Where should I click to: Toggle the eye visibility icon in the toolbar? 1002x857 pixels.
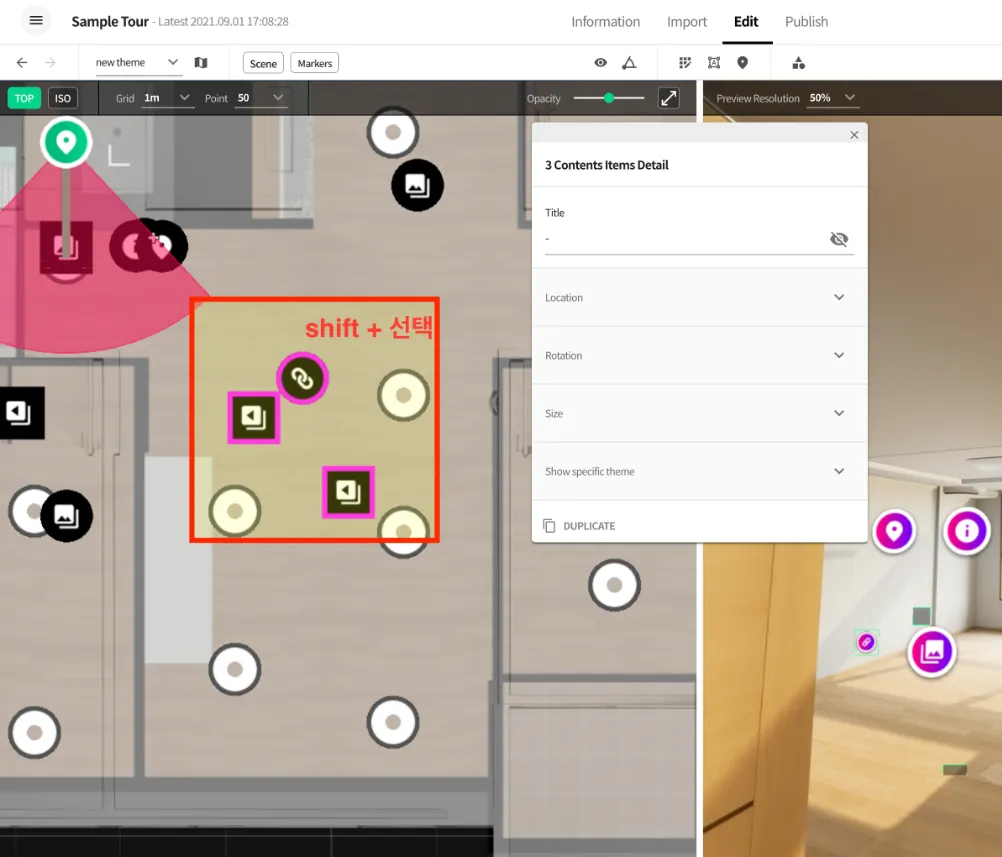(601, 63)
